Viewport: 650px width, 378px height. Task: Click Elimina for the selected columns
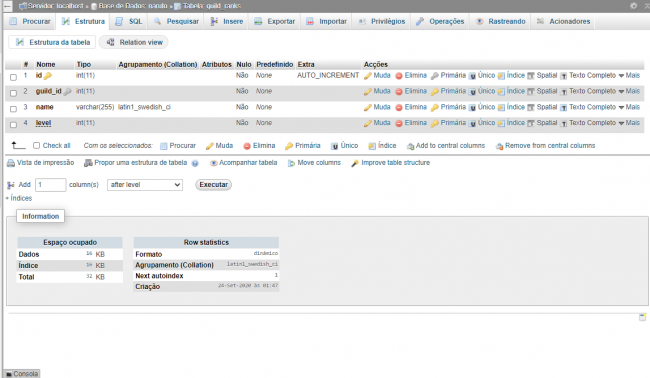(x=260, y=145)
